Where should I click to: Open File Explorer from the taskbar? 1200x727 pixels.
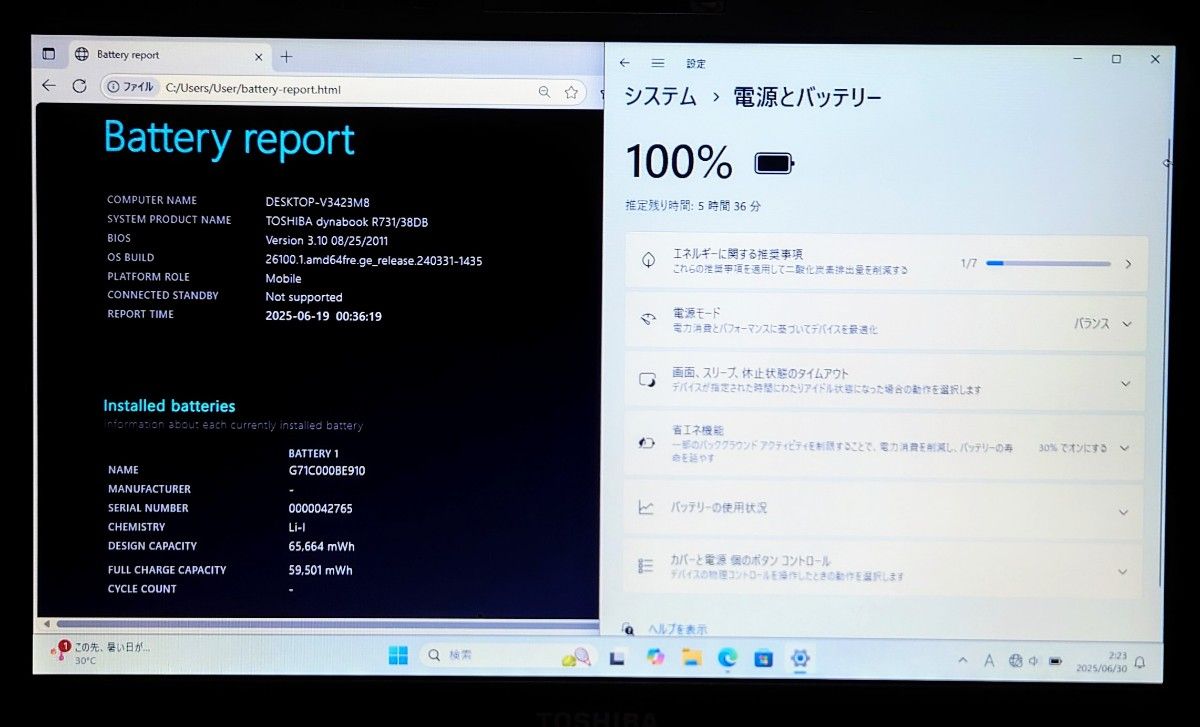pos(694,659)
